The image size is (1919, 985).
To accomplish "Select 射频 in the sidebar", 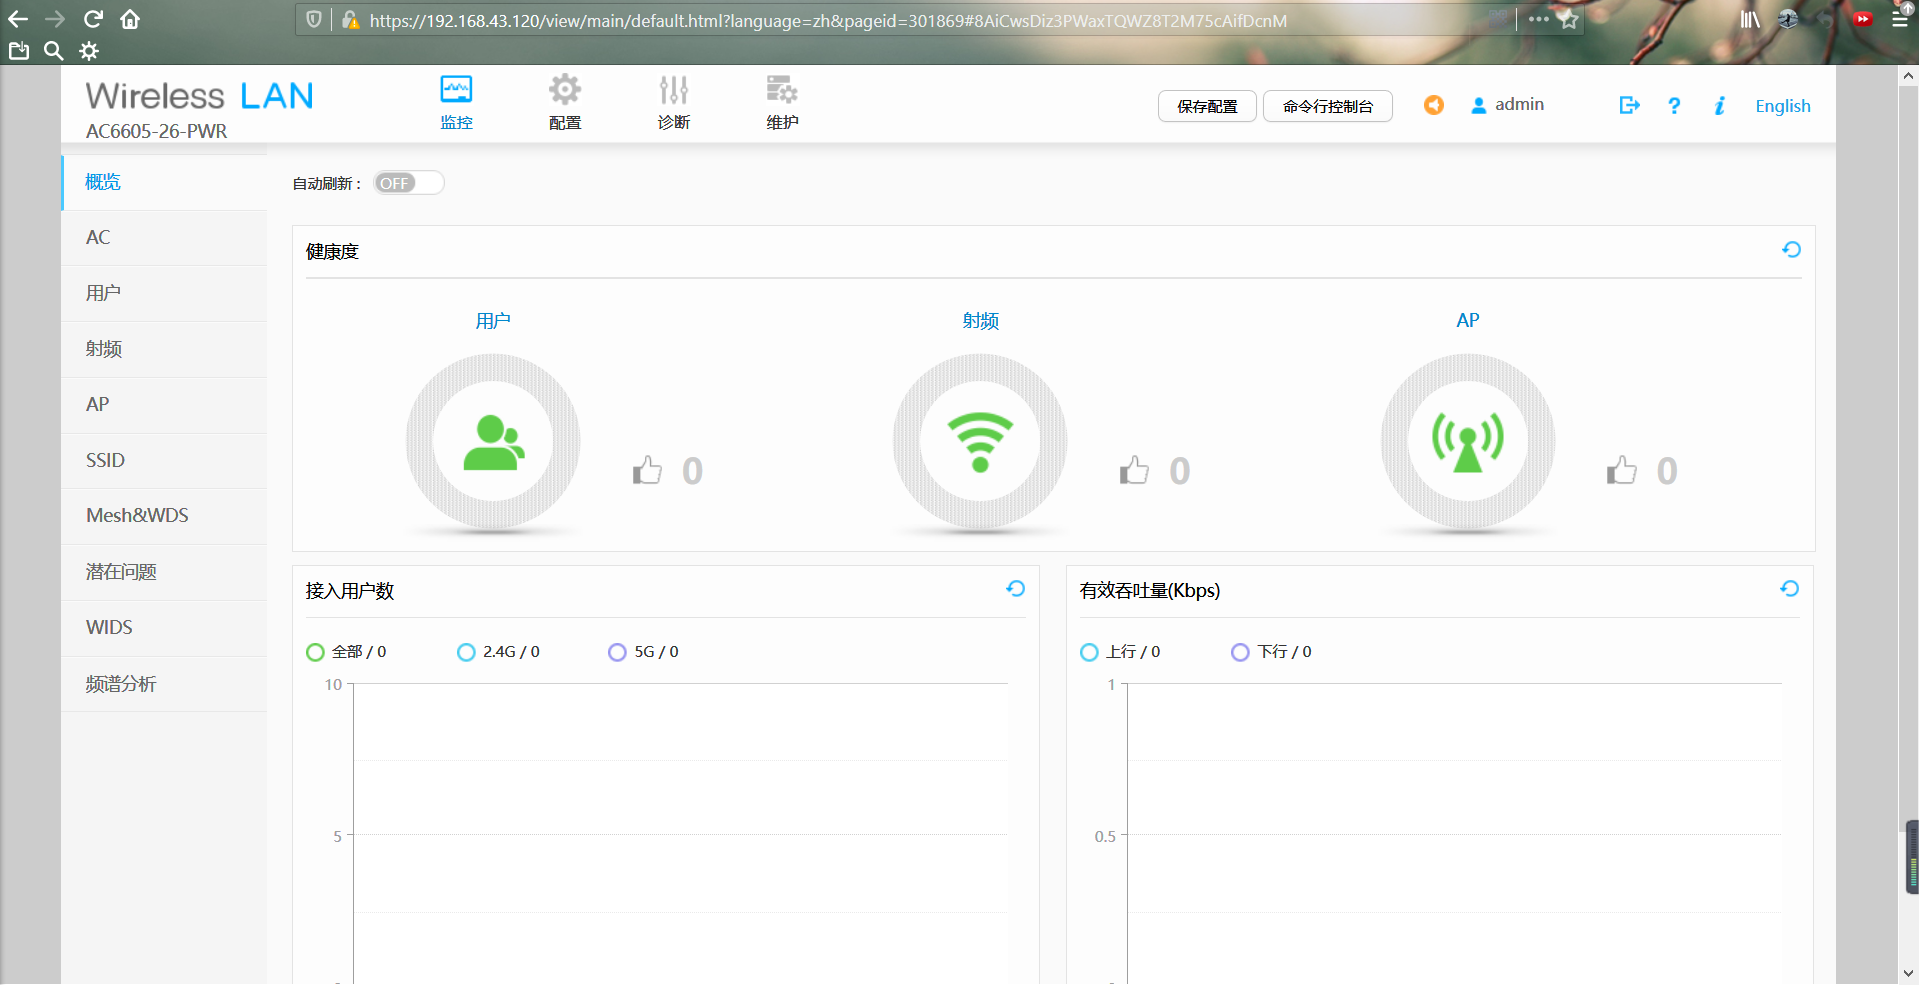I will [x=164, y=349].
